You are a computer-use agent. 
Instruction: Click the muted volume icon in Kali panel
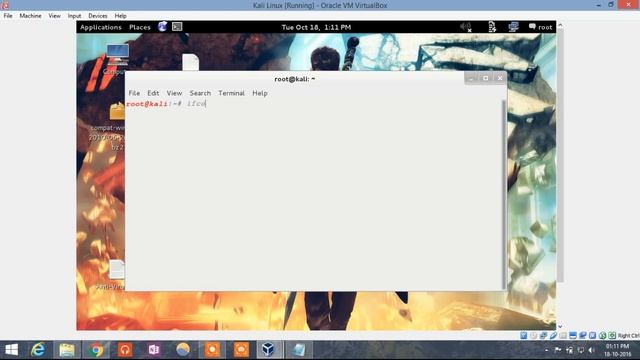coord(466,27)
